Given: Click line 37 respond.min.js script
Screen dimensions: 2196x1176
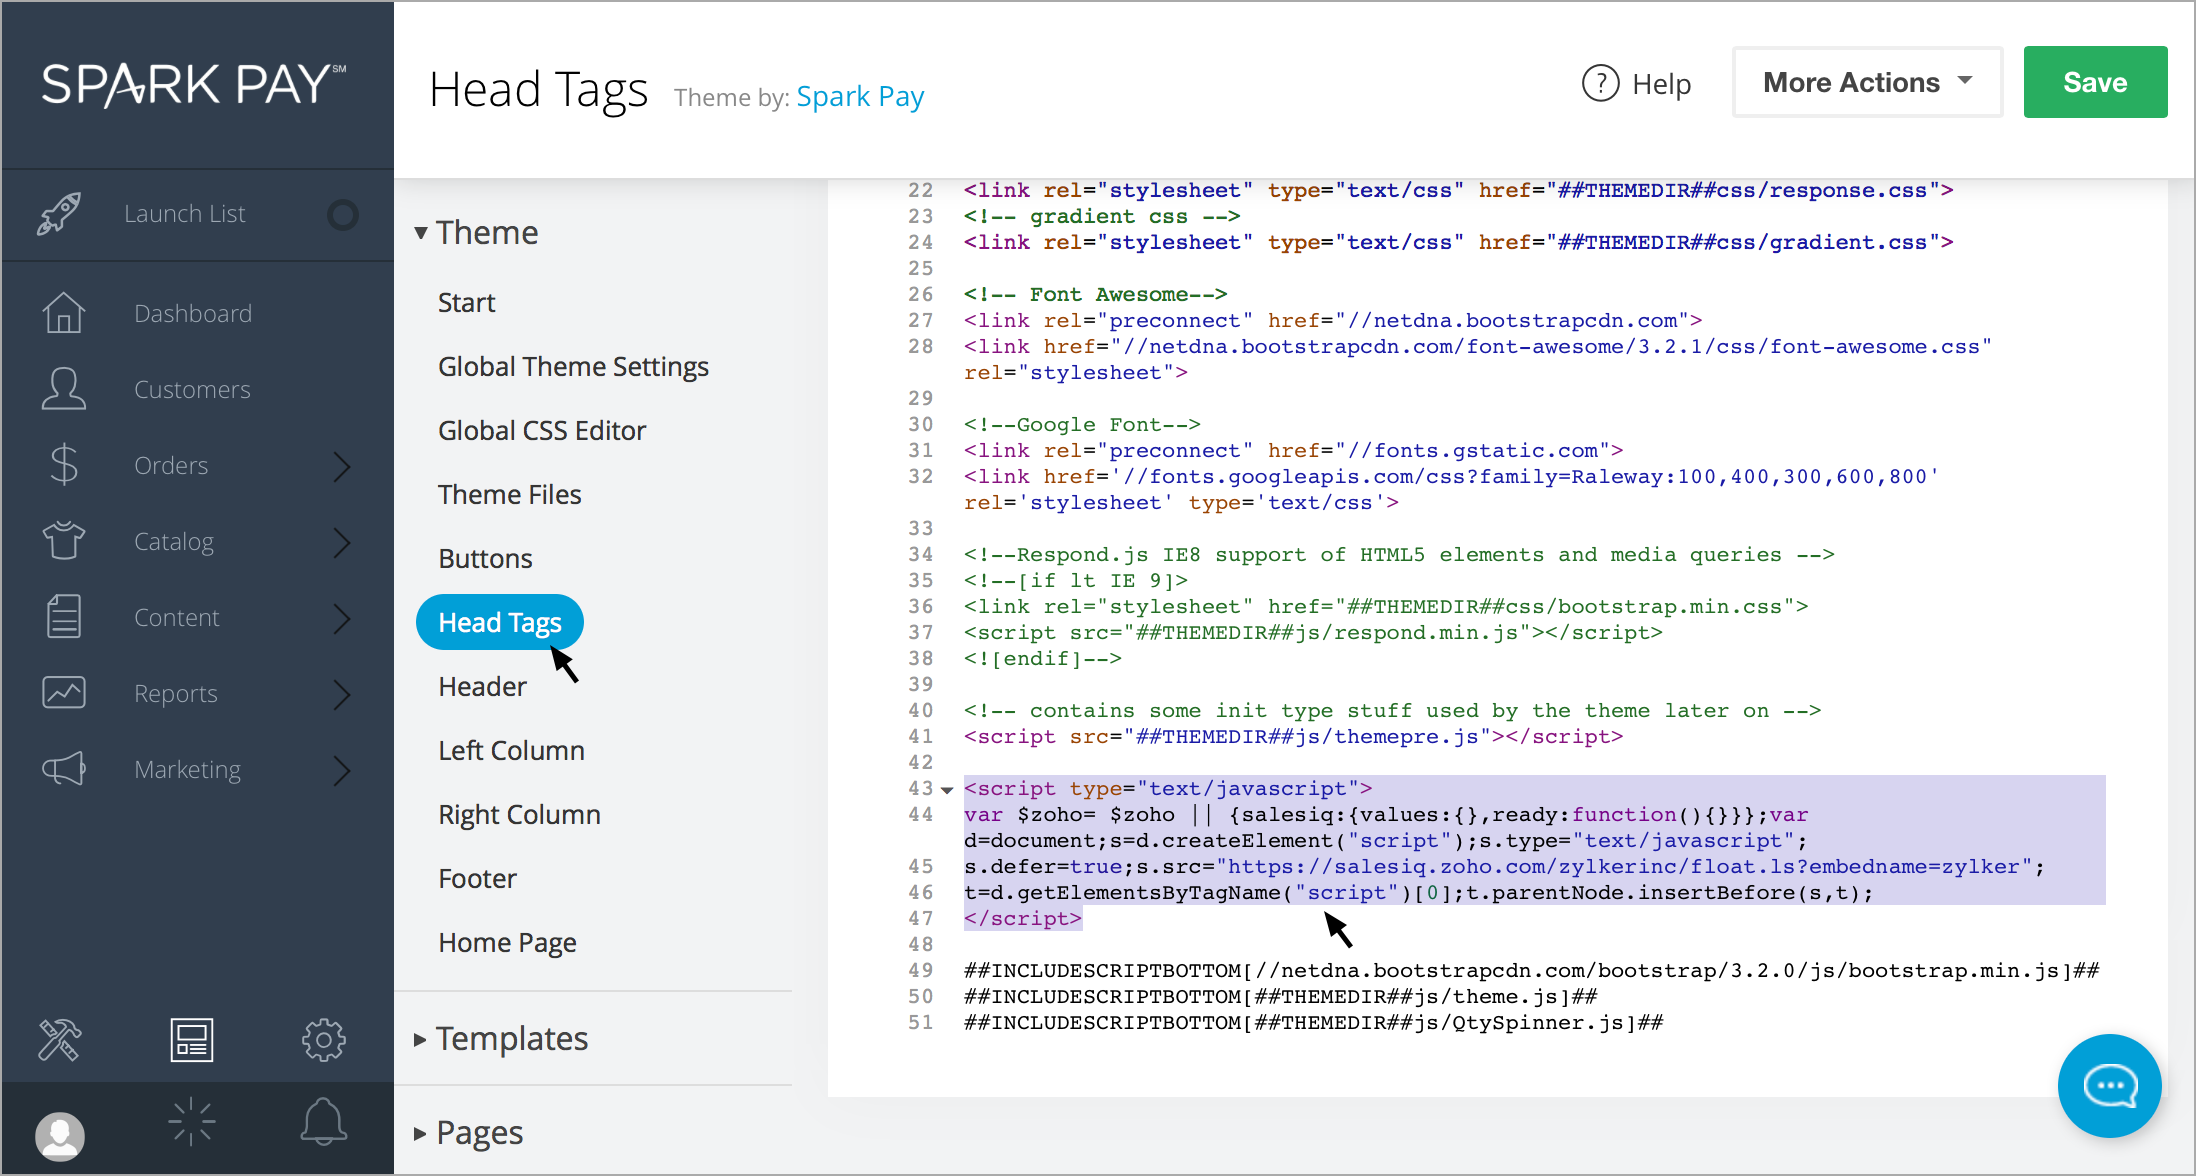Looking at the screenshot, I should 1313,633.
